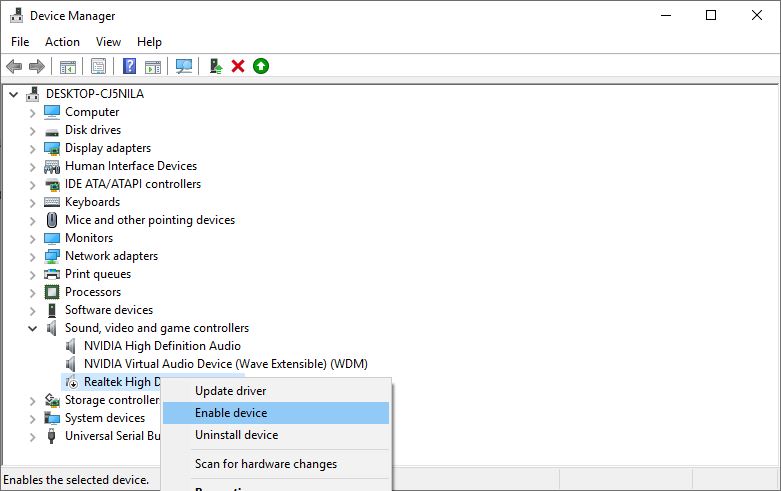
Task: Expand the Network adapters category
Action: coord(32,256)
